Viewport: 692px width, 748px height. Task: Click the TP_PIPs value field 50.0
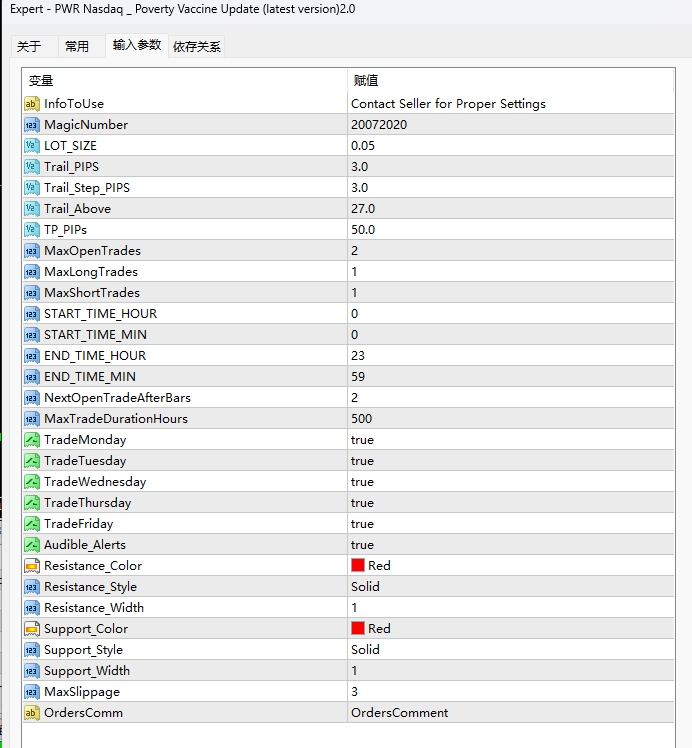[363, 230]
